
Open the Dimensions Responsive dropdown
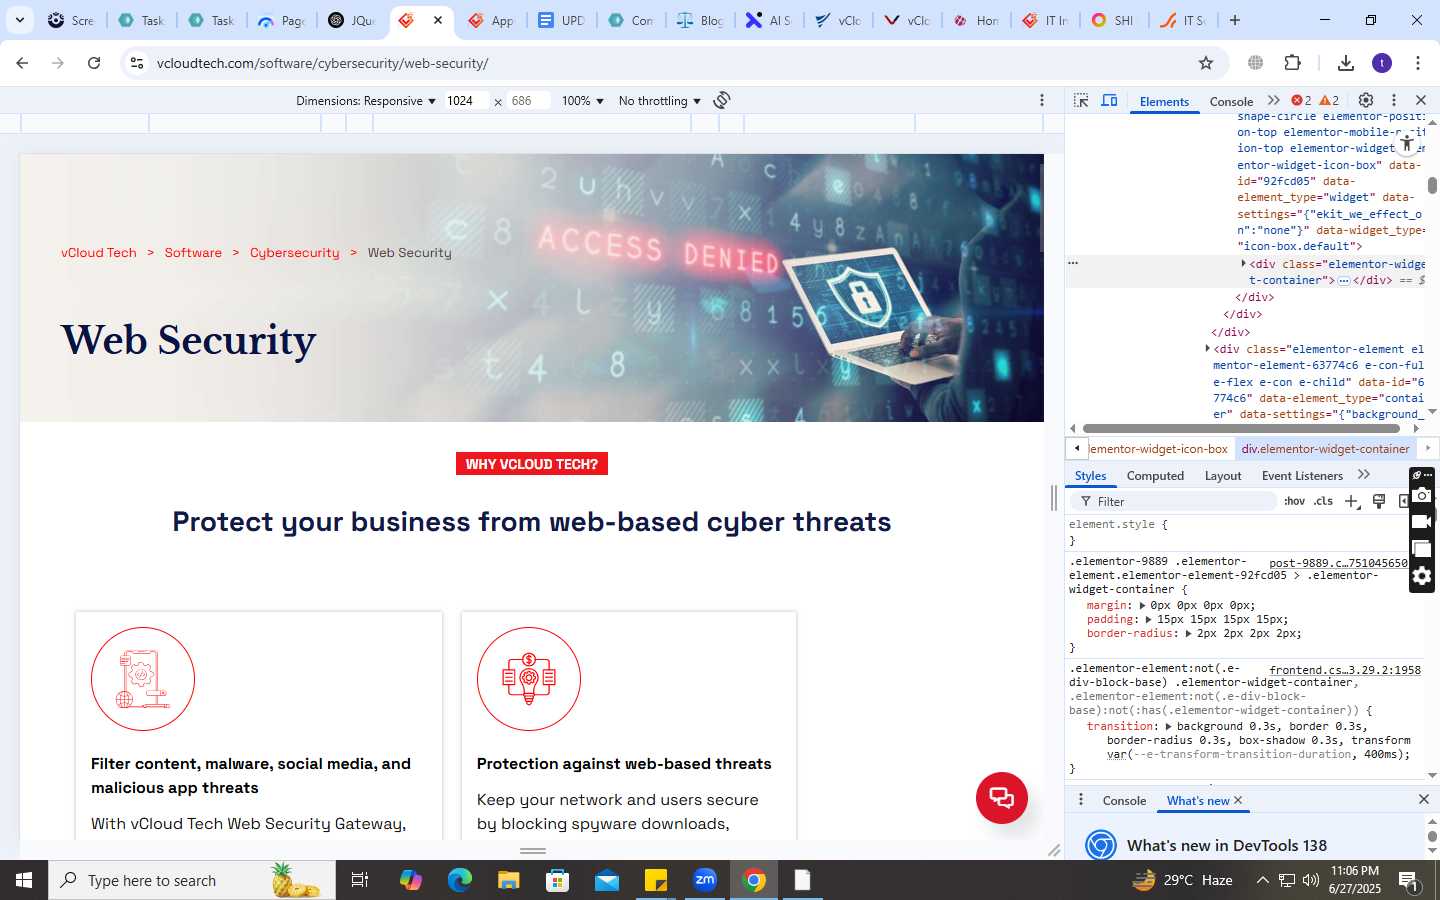click(366, 101)
